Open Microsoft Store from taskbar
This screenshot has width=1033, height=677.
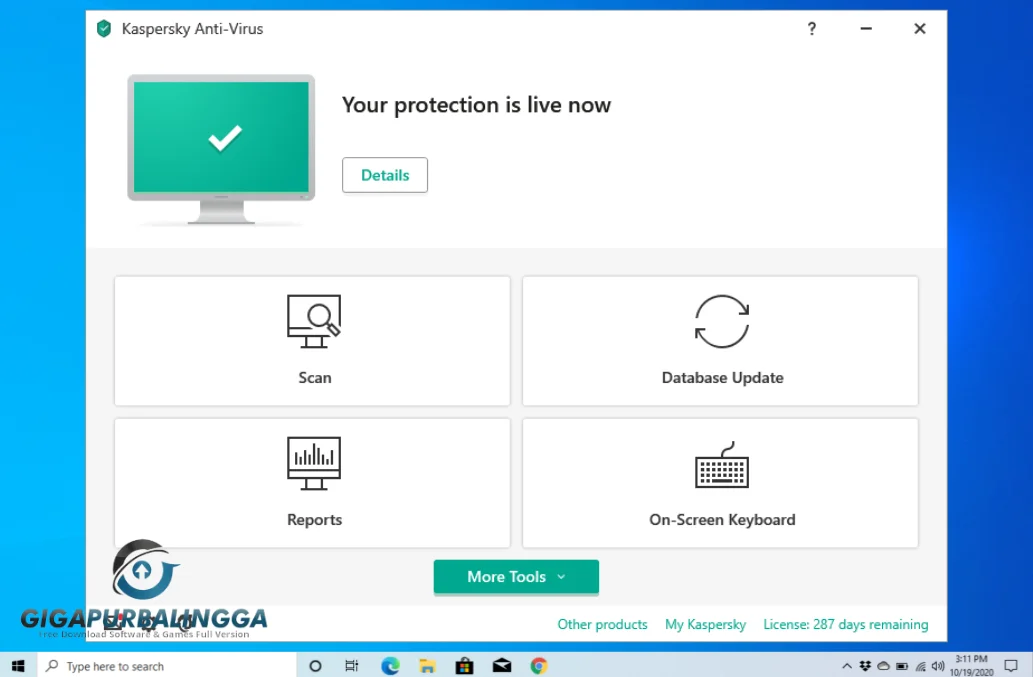pos(464,666)
